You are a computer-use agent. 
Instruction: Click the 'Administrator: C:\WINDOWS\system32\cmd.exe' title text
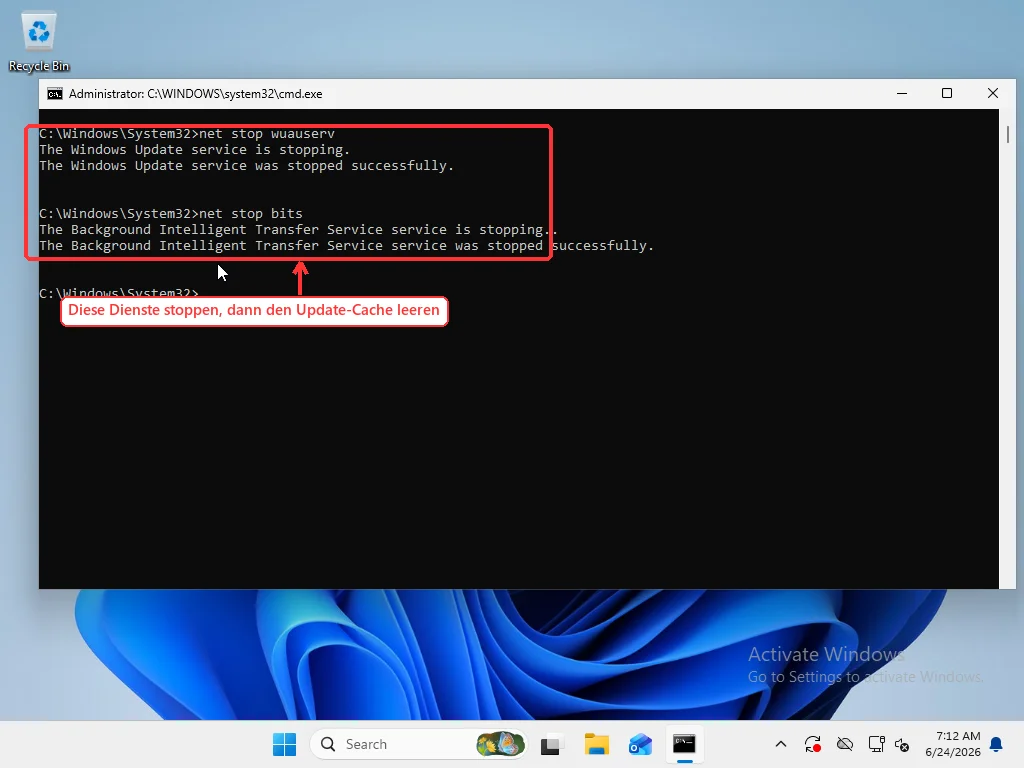click(195, 94)
